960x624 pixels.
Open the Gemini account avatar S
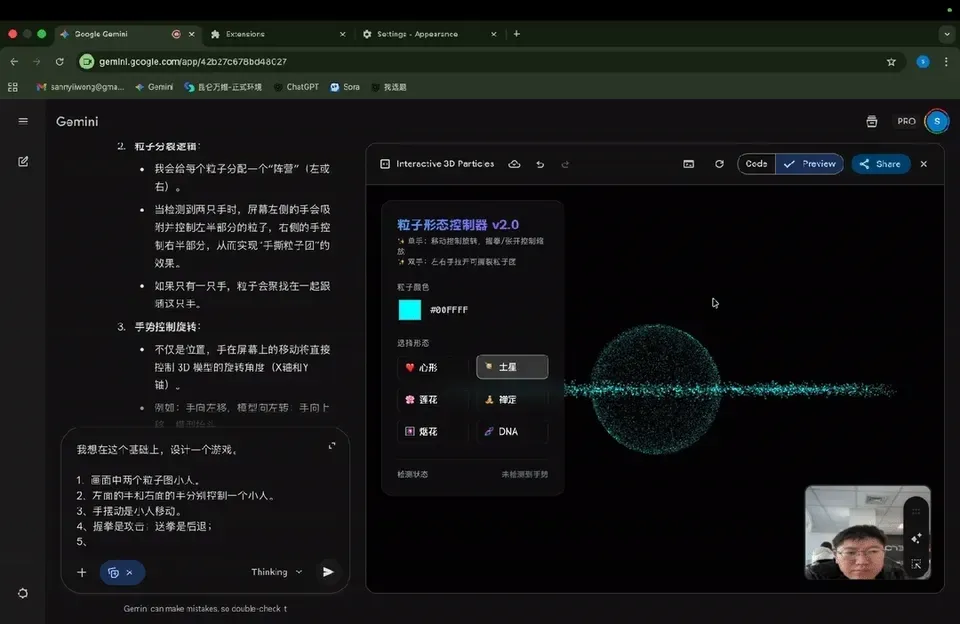(937, 121)
